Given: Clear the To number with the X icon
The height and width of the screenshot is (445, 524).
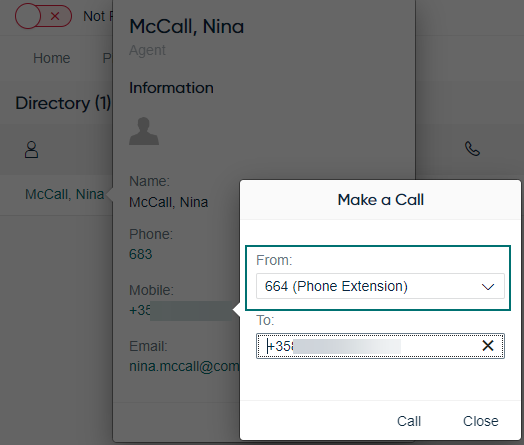Looking at the screenshot, I should pyautogui.click(x=488, y=345).
